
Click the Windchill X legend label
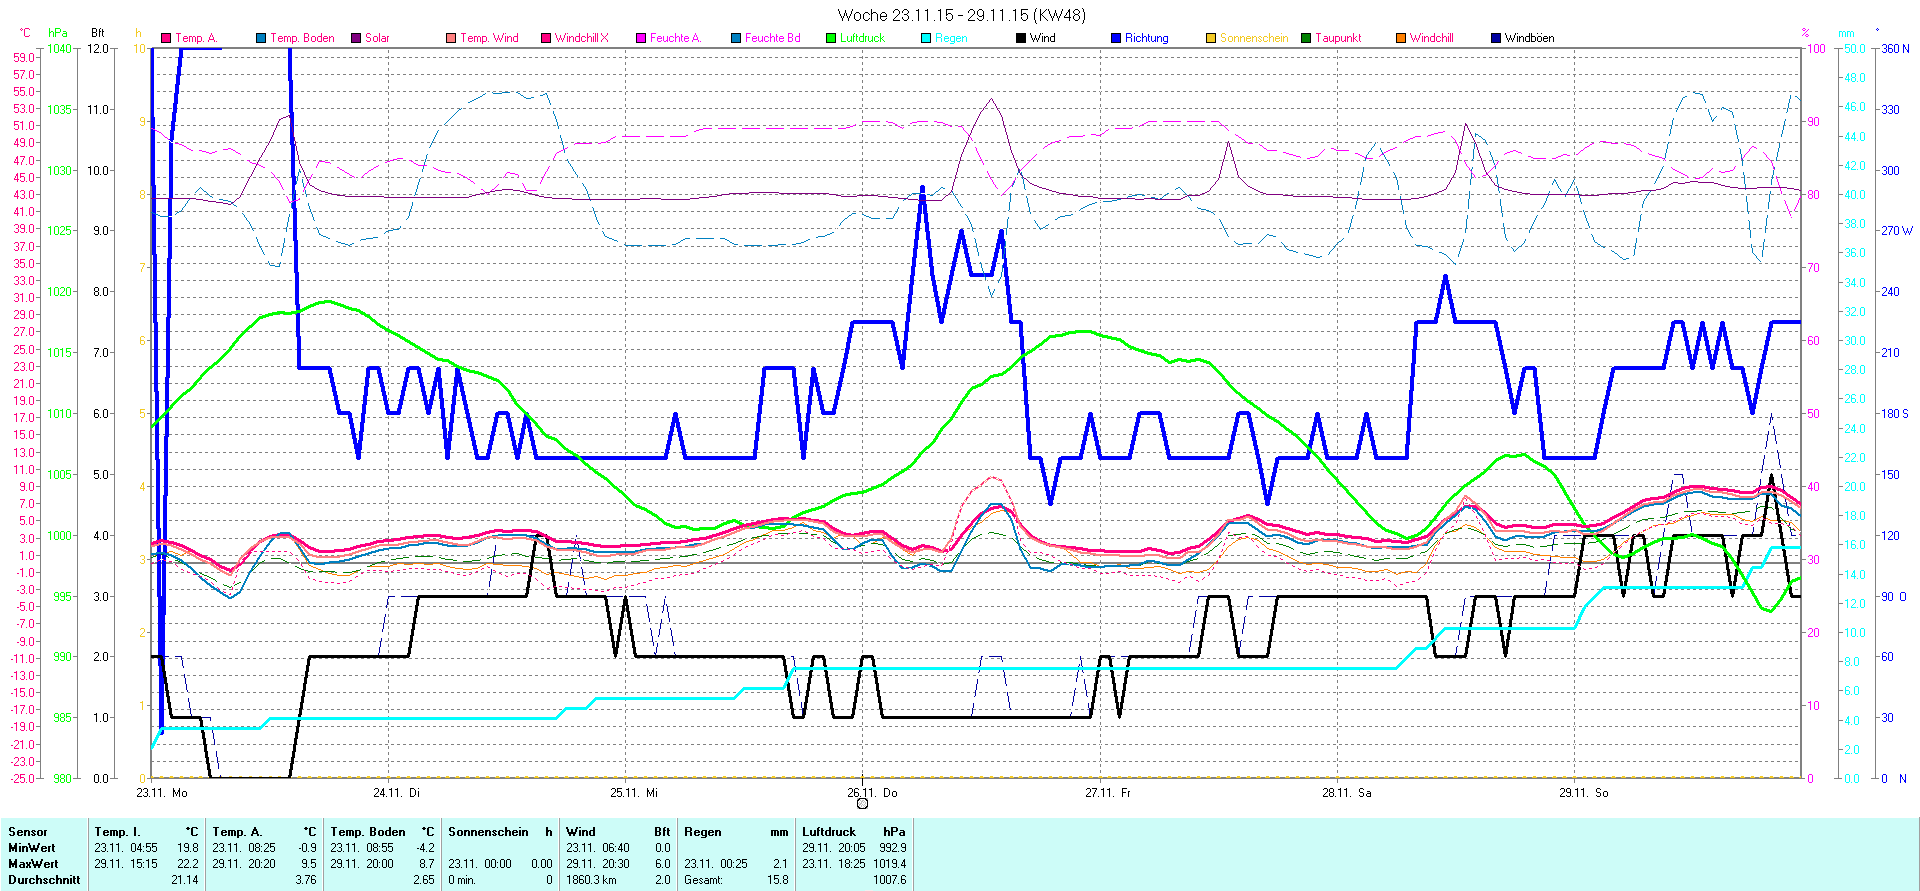581,38
